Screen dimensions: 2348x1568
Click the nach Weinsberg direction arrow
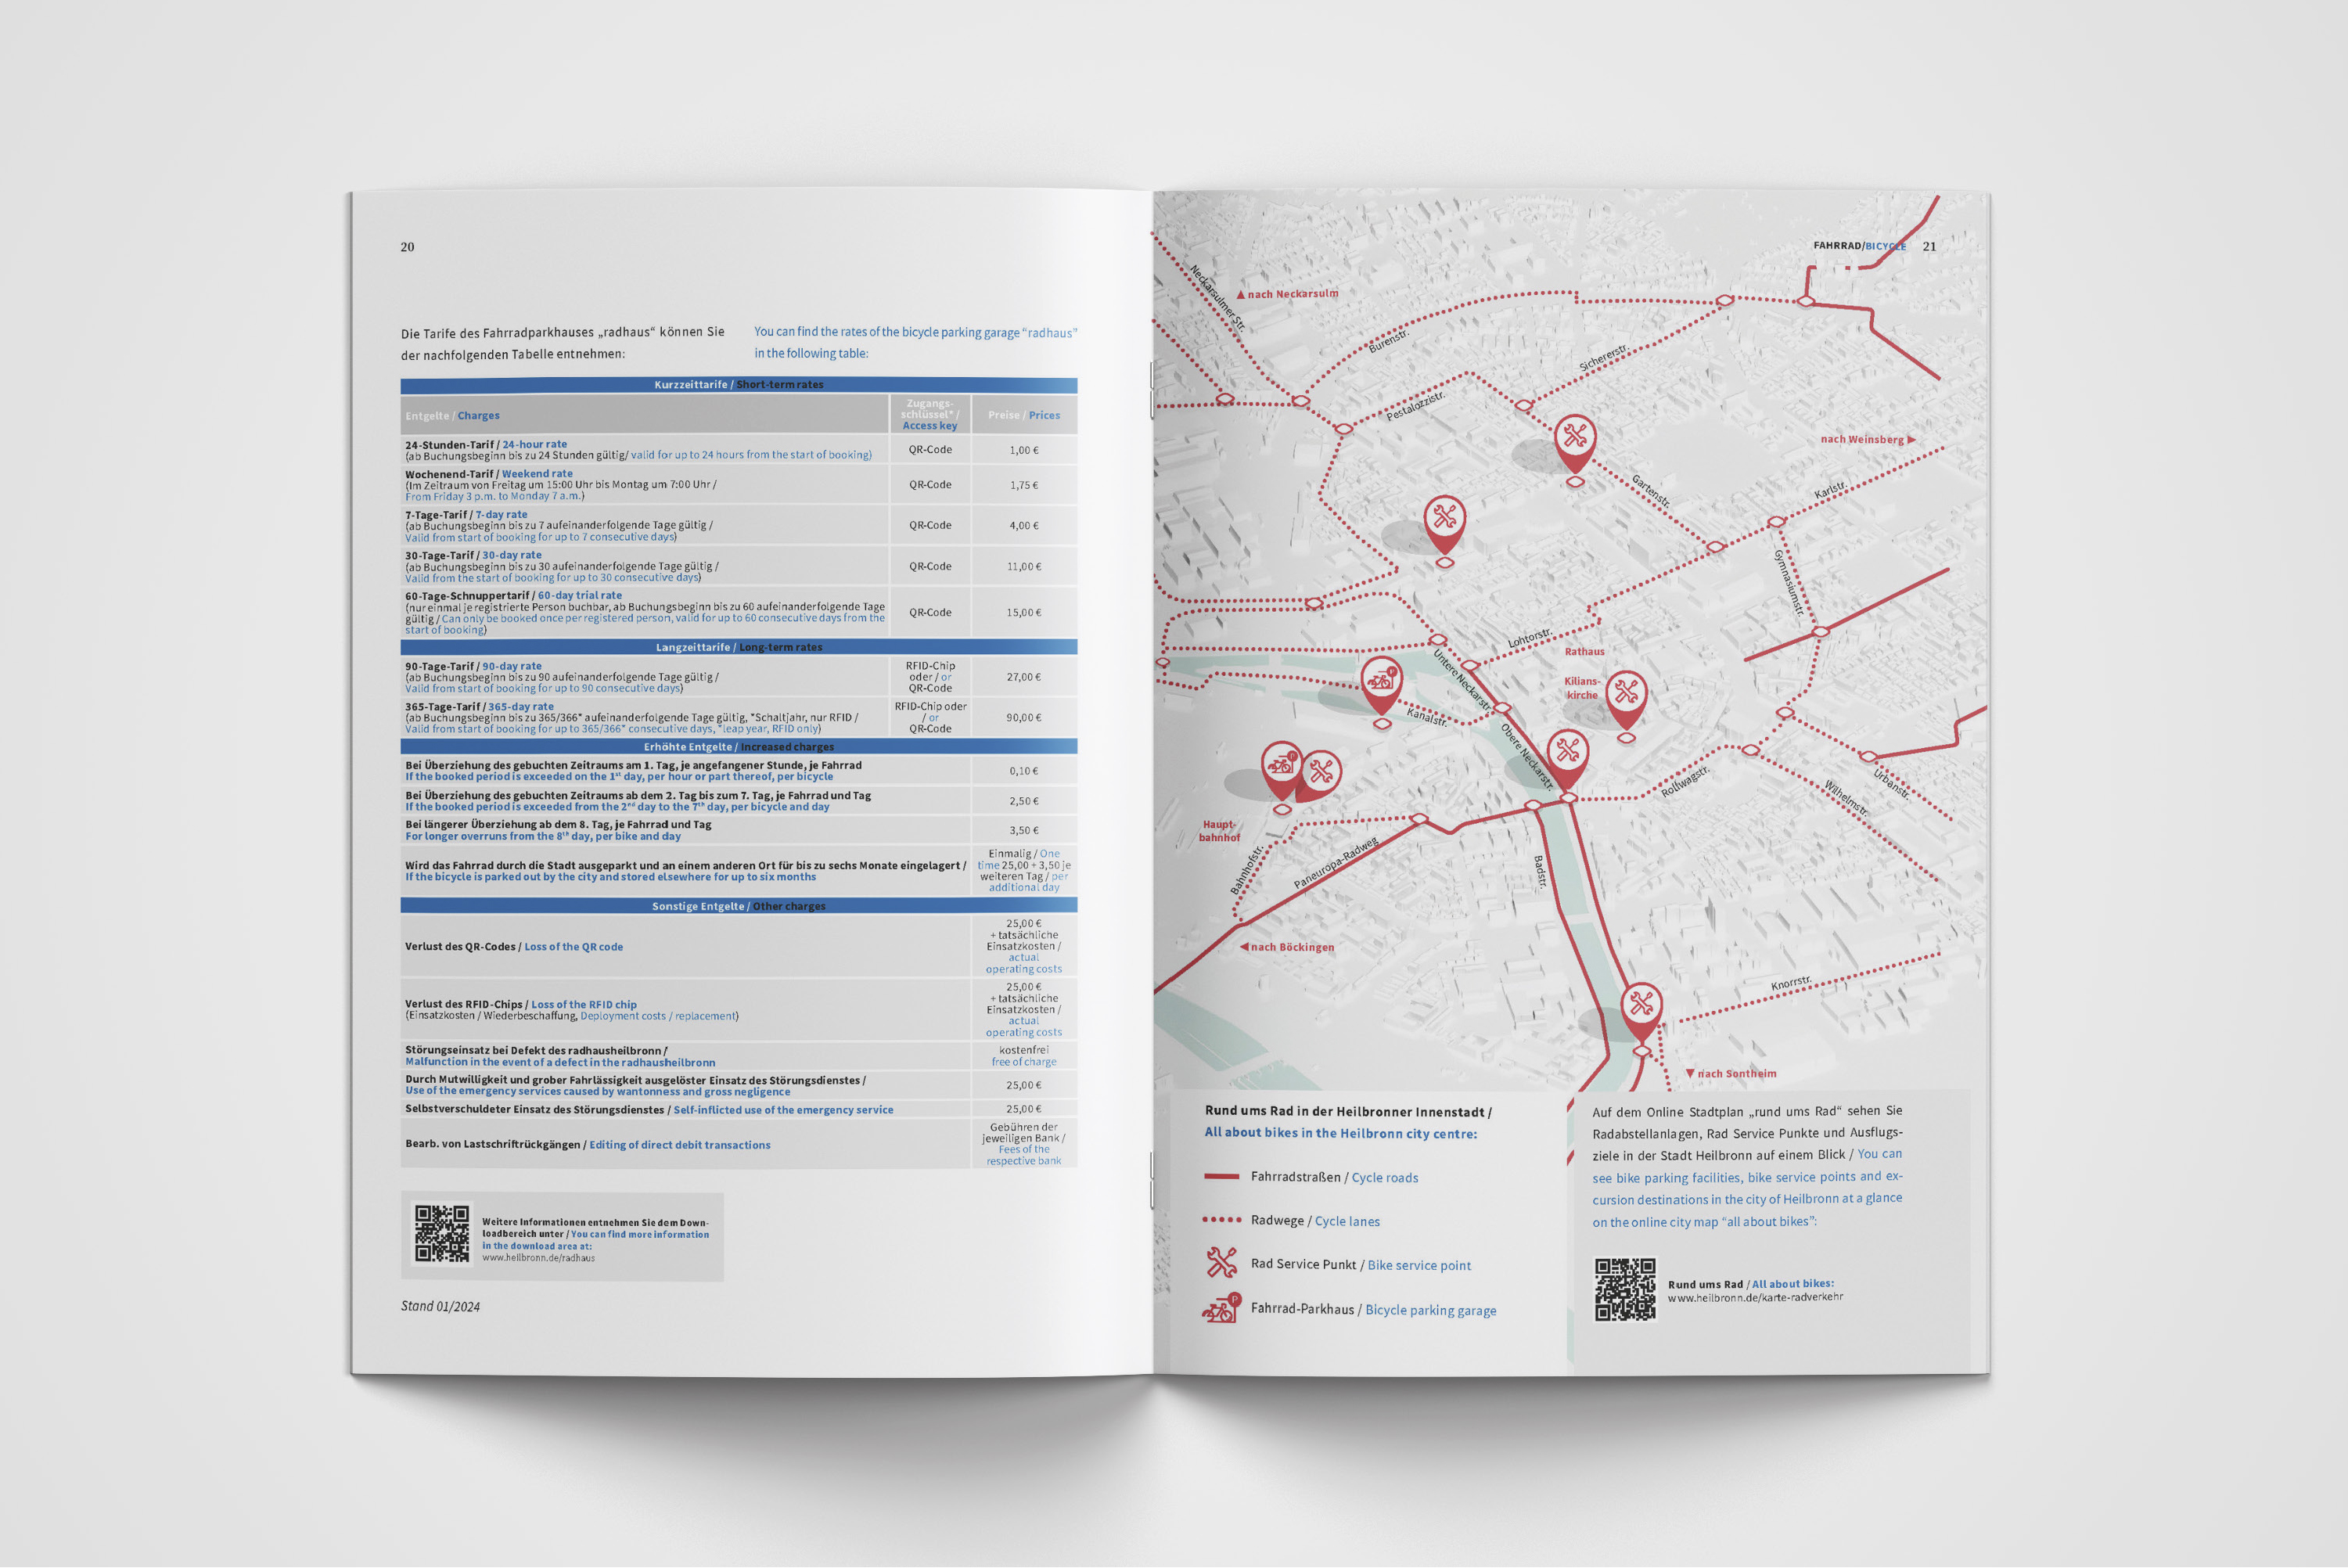(1912, 439)
